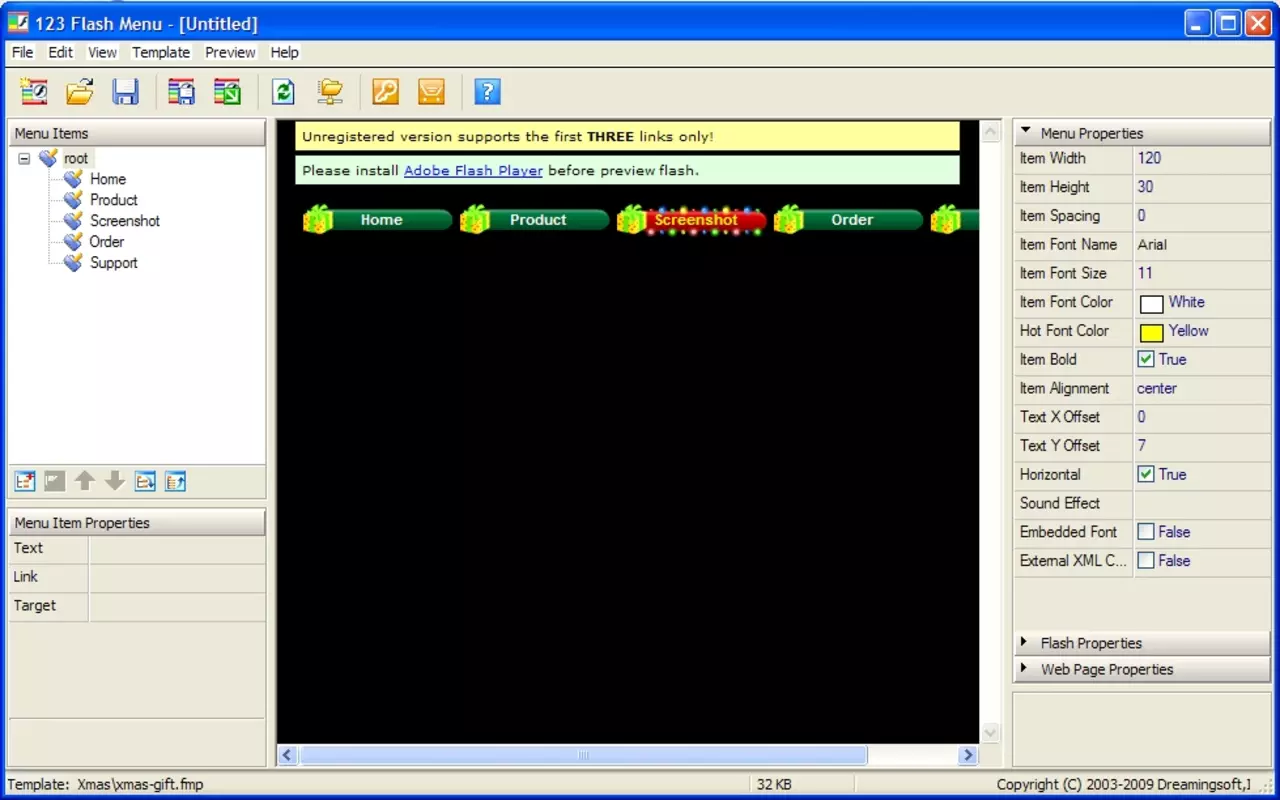Click the new flash menu toolbar icon
This screenshot has width=1280, height=800.
34,92
